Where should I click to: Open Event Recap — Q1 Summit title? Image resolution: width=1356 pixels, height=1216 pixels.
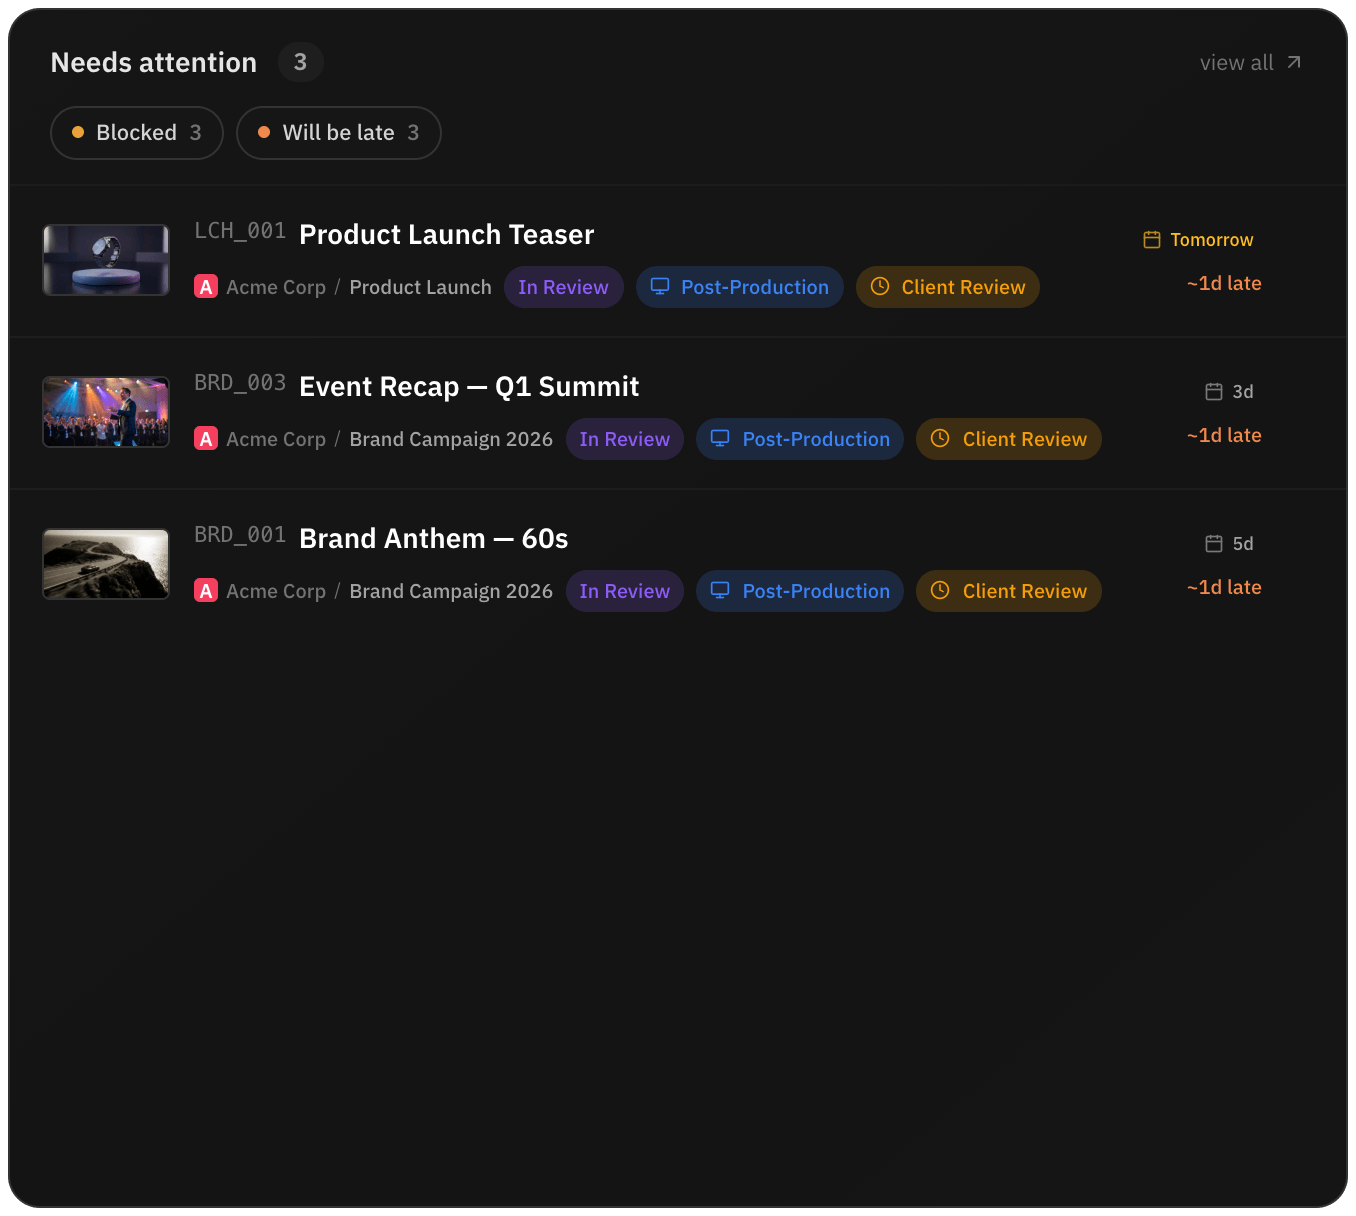[469, 386]
